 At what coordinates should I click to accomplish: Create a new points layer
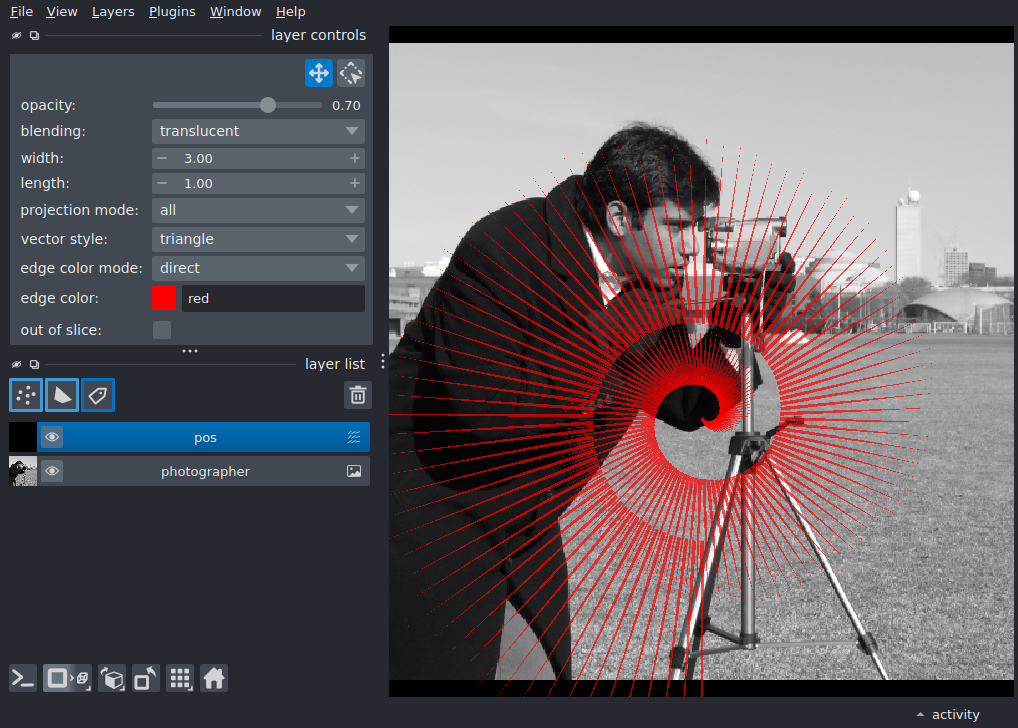pyautogui.click(x=26, y=395)
